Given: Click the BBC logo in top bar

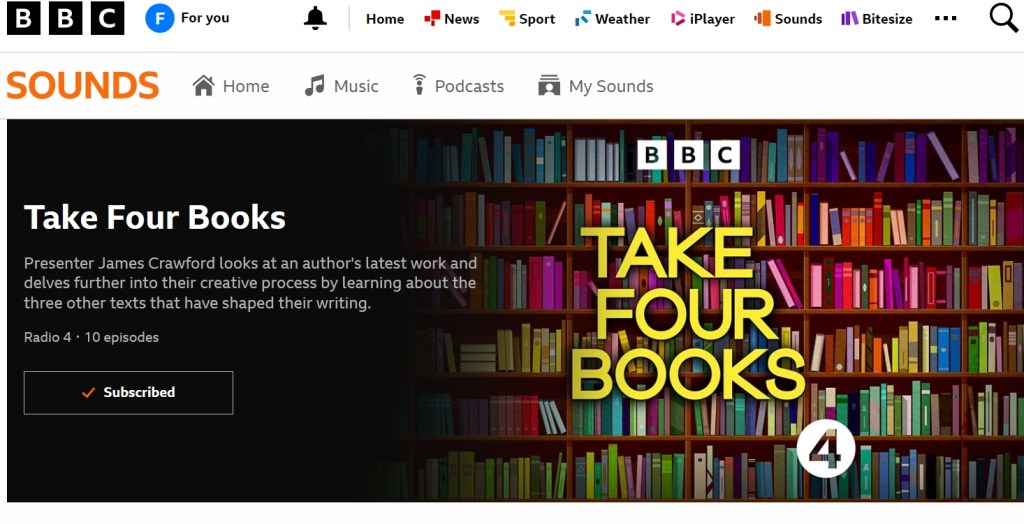Looking at the screenshot, I should tap(65, 18).
